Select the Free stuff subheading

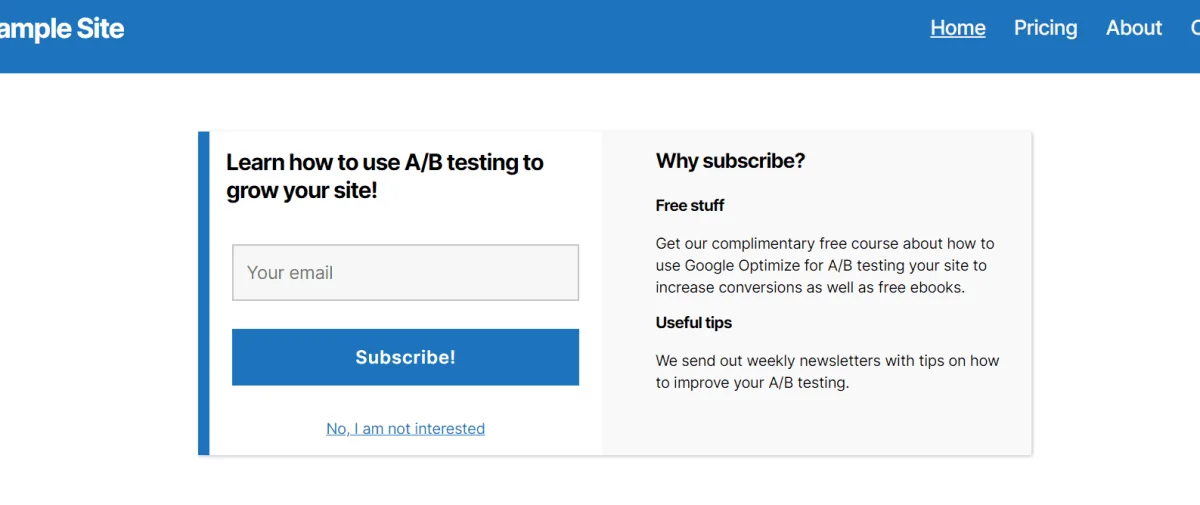pos(690,205)
